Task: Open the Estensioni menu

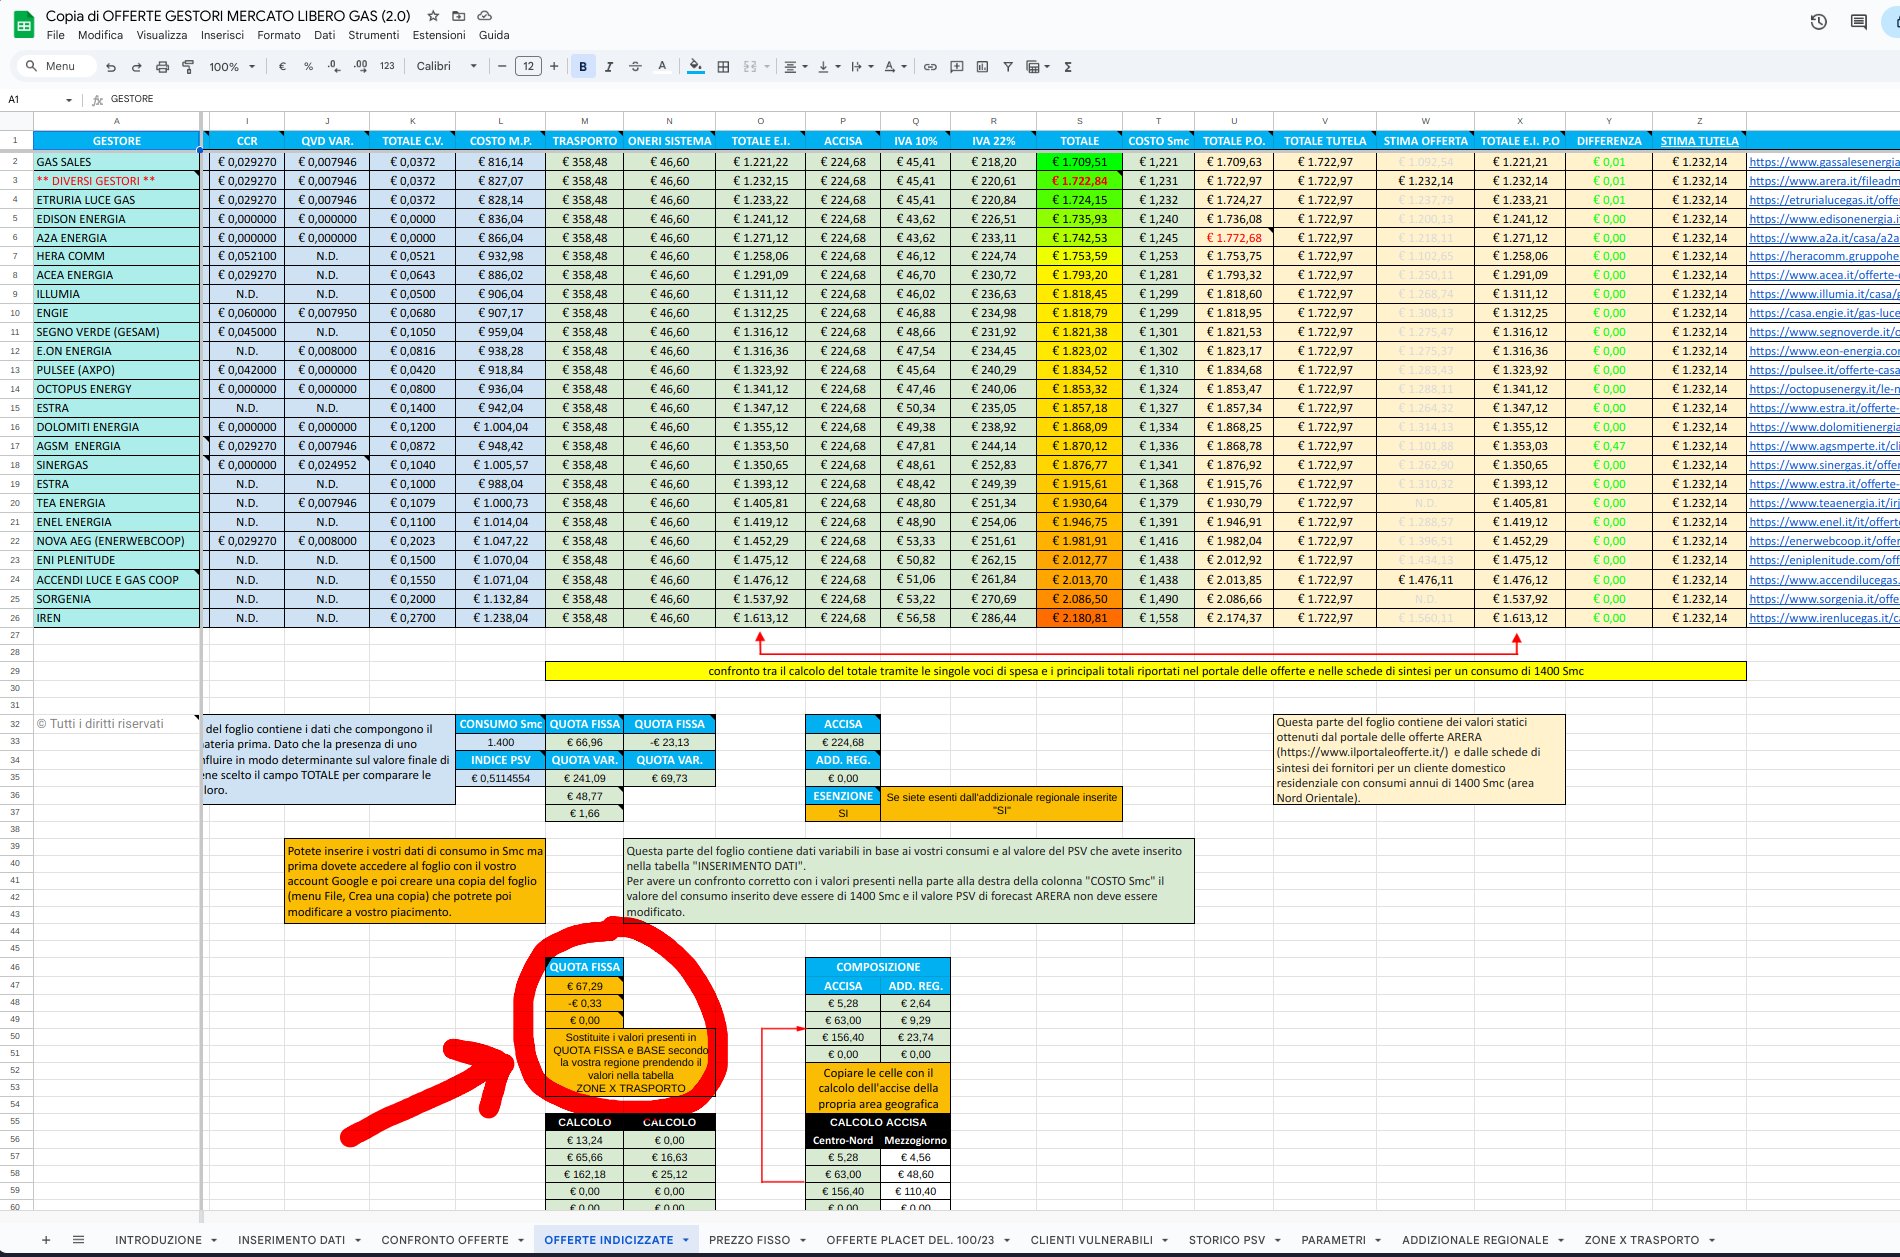Action: pos(439,35)
